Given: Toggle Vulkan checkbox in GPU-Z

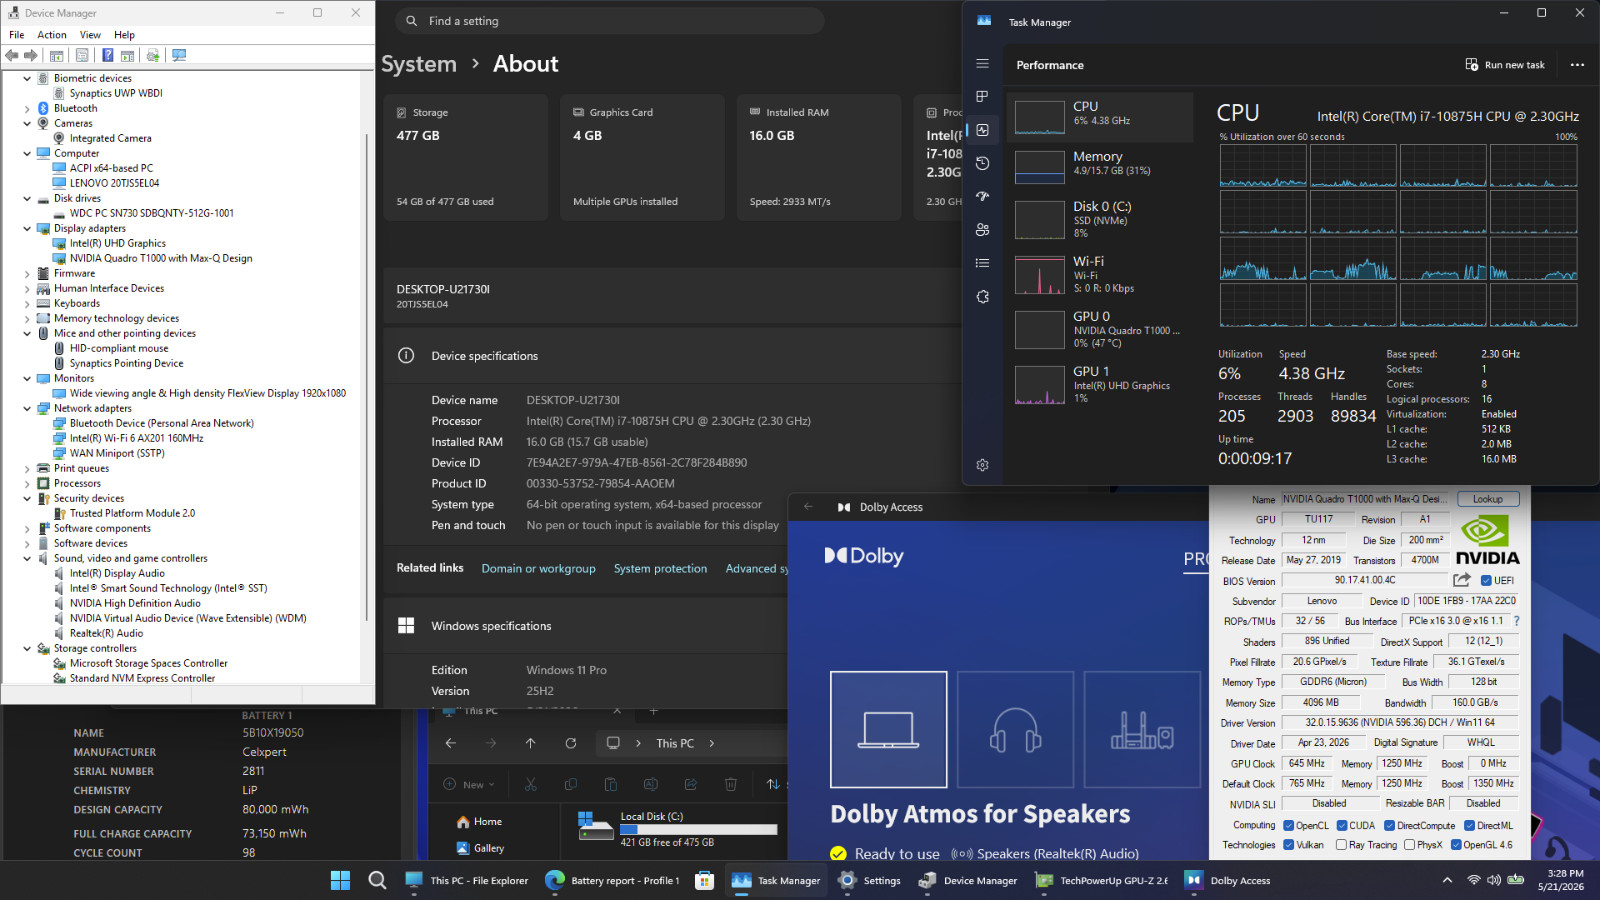Looking at the screenshot, I should (x=1289, y=845).
